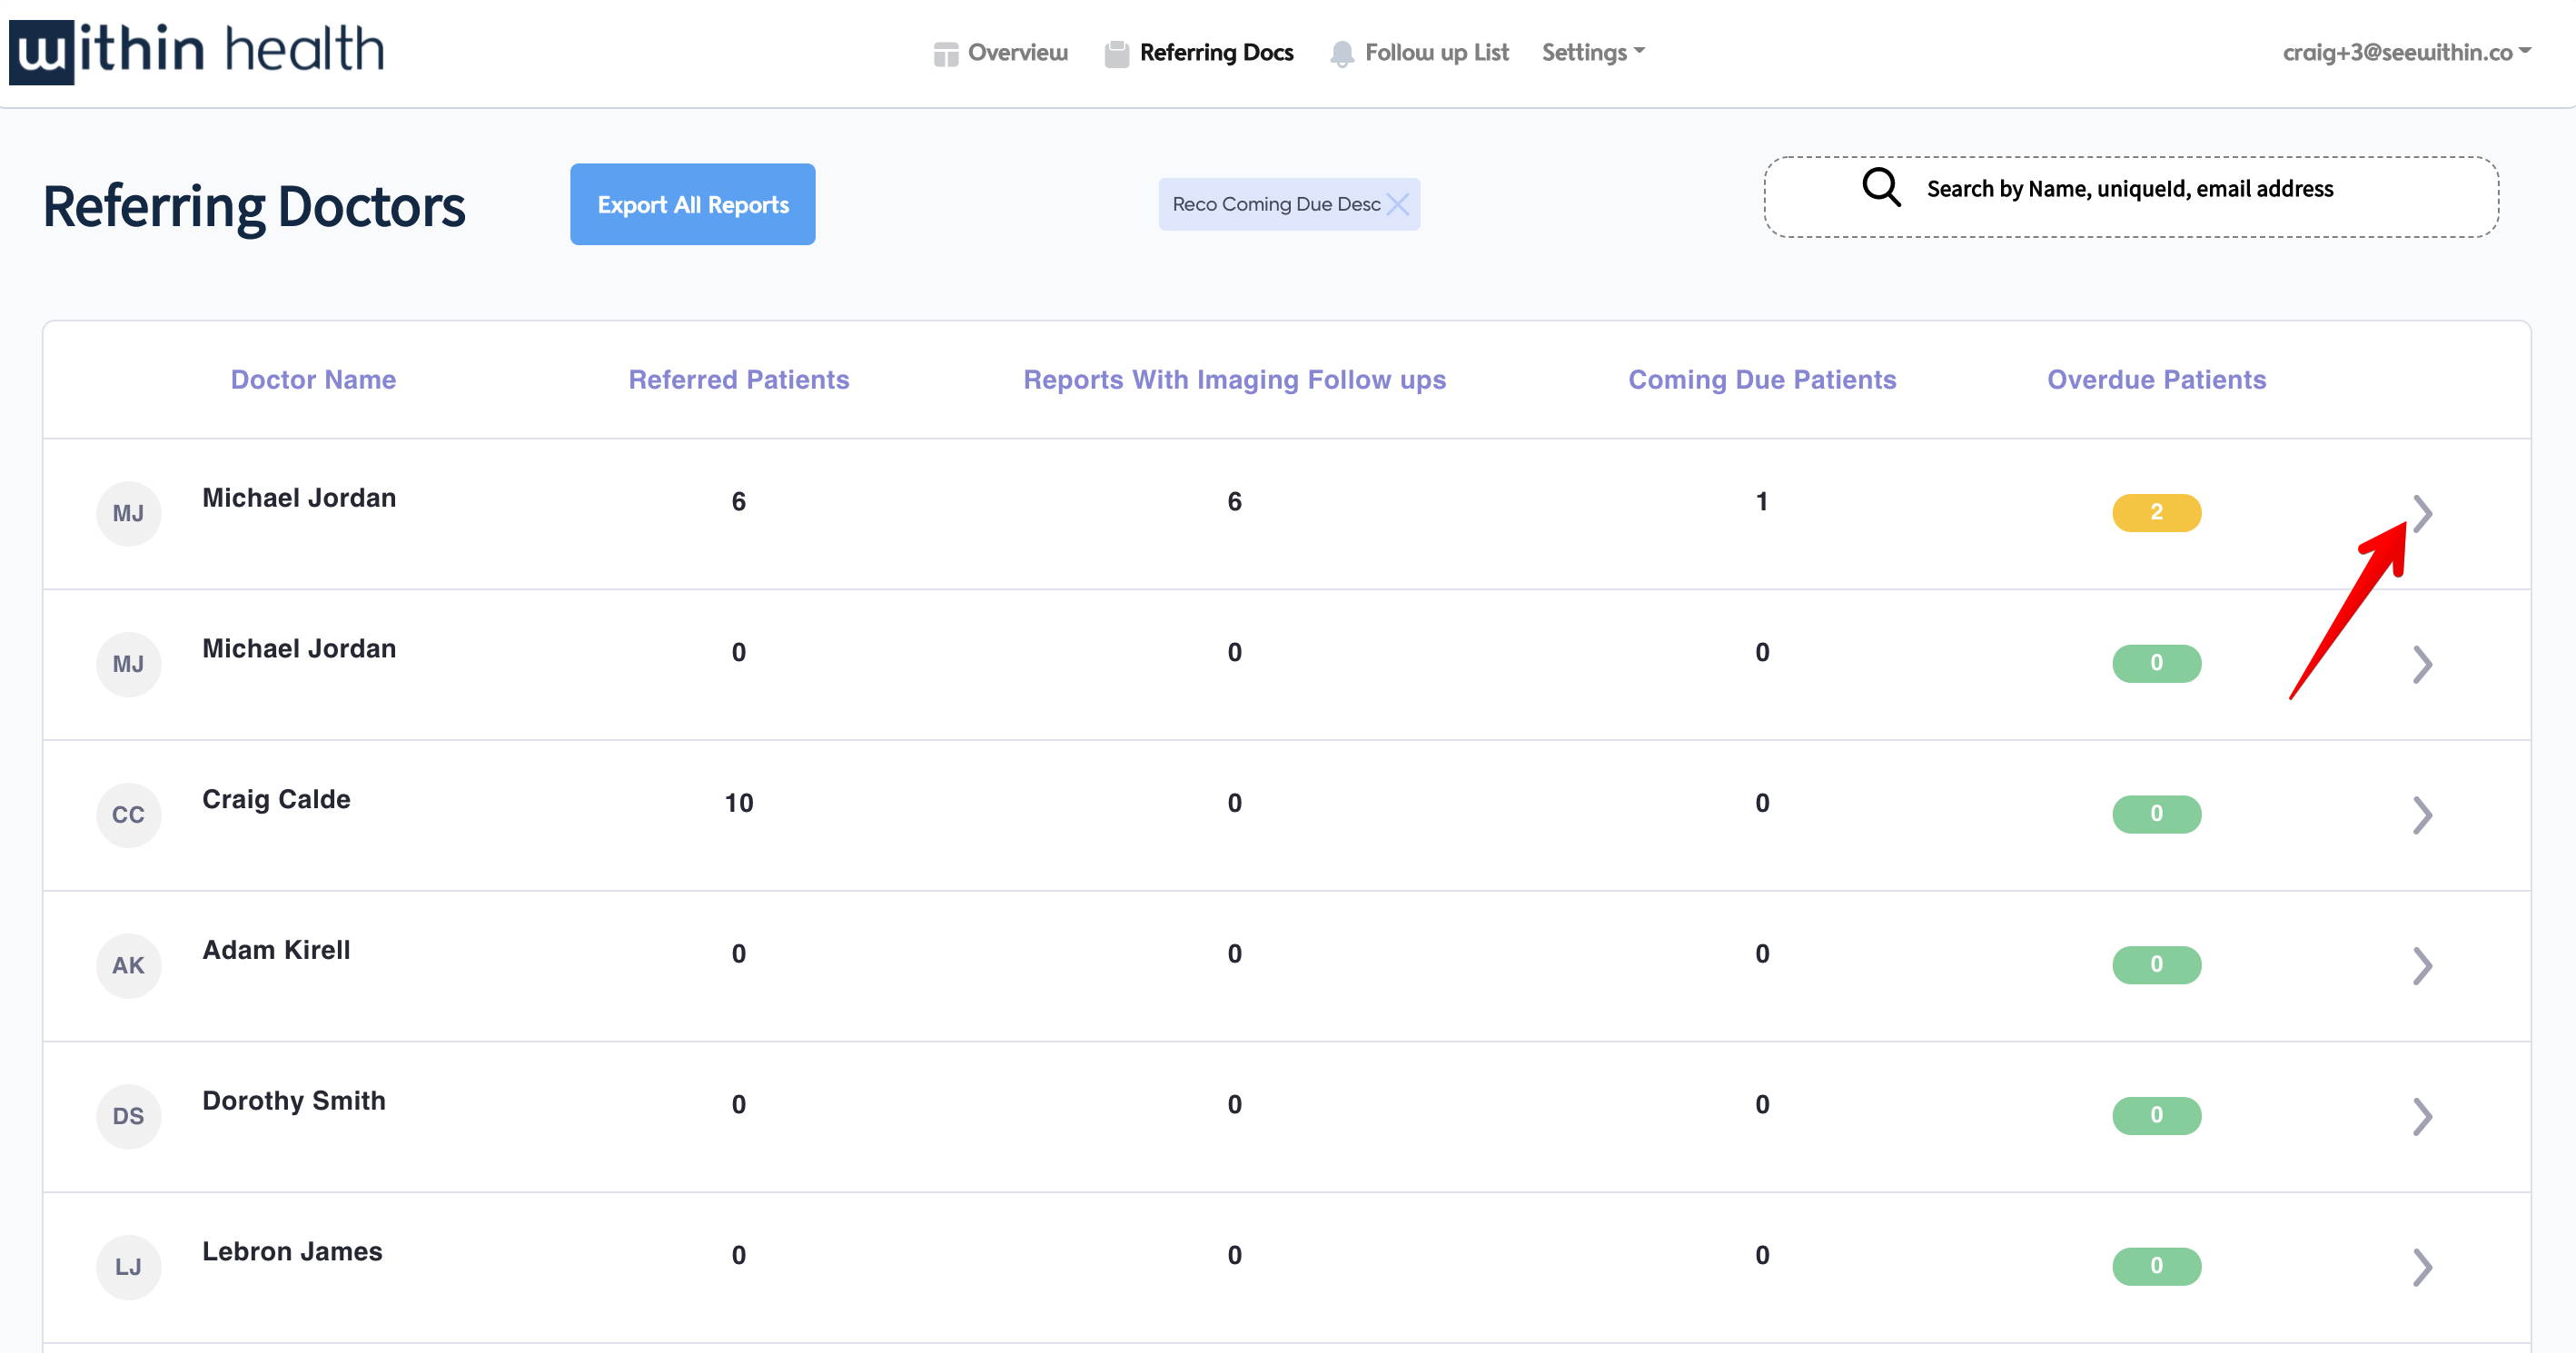The height and width of the screenshot is (1353, 2576).
Task: Select the Lebron James doctor name
Action: 292,1252
